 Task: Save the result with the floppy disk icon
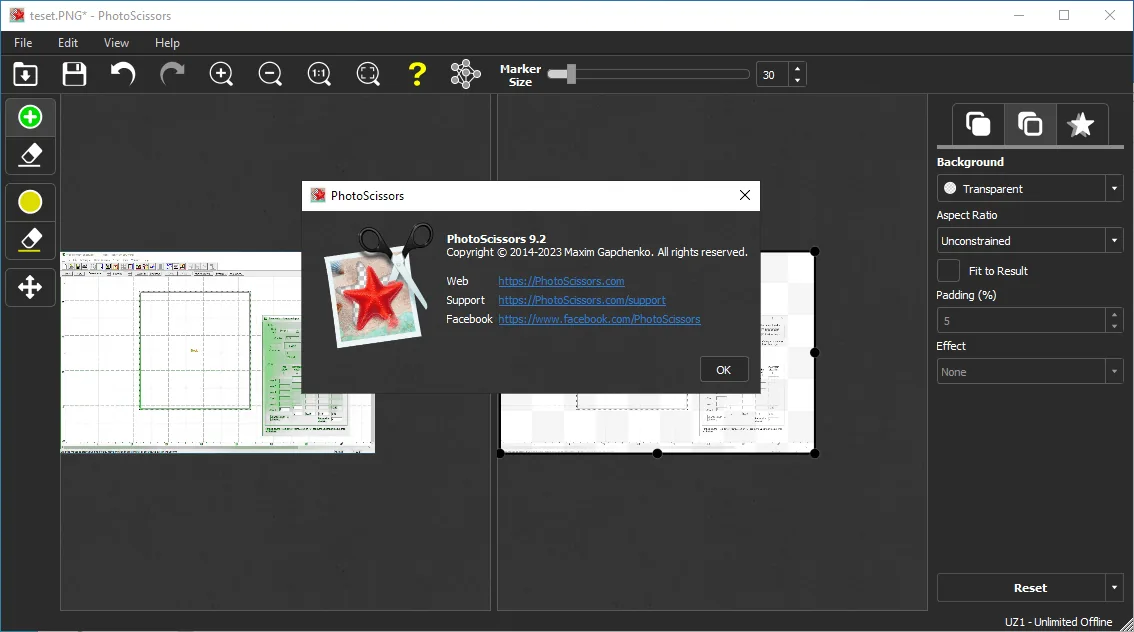click(74, 74)
